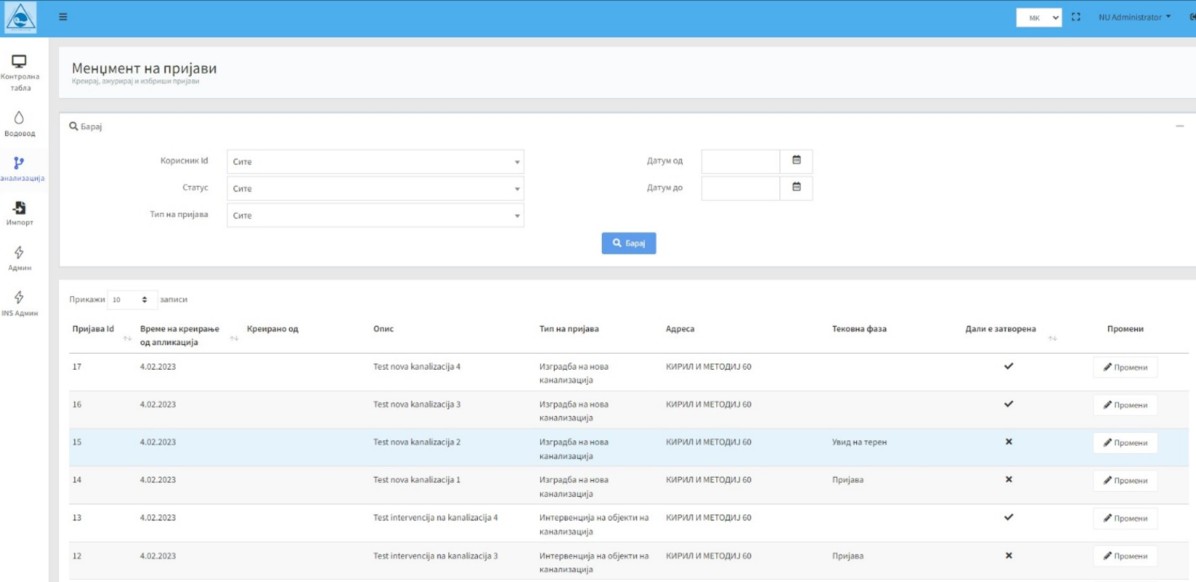Open the Канализација sidebar section
The height and width of the screenshot is (582, 1196).
tap(20, 169)
